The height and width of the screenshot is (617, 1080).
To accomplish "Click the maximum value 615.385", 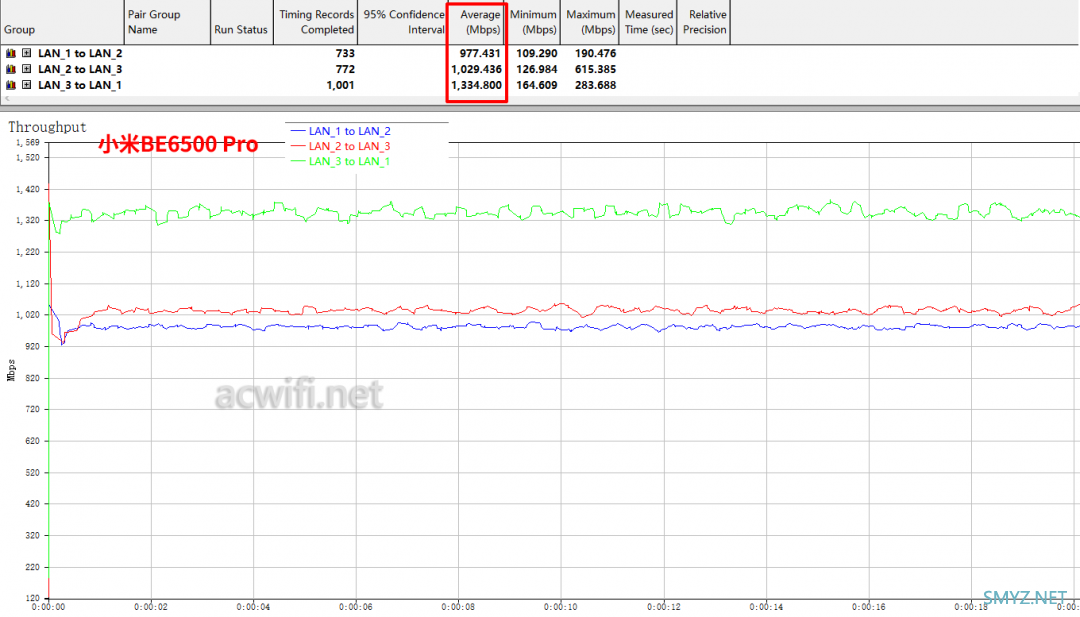I will (595, 69).
